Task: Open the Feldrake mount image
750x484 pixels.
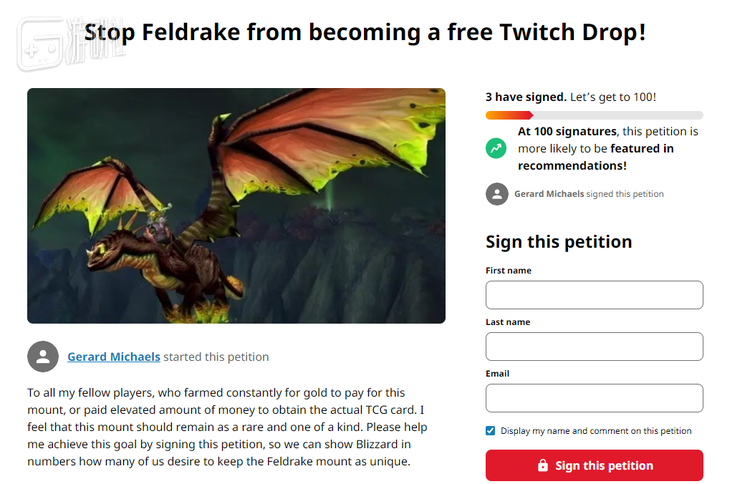Action: click(x=236, y=205)
